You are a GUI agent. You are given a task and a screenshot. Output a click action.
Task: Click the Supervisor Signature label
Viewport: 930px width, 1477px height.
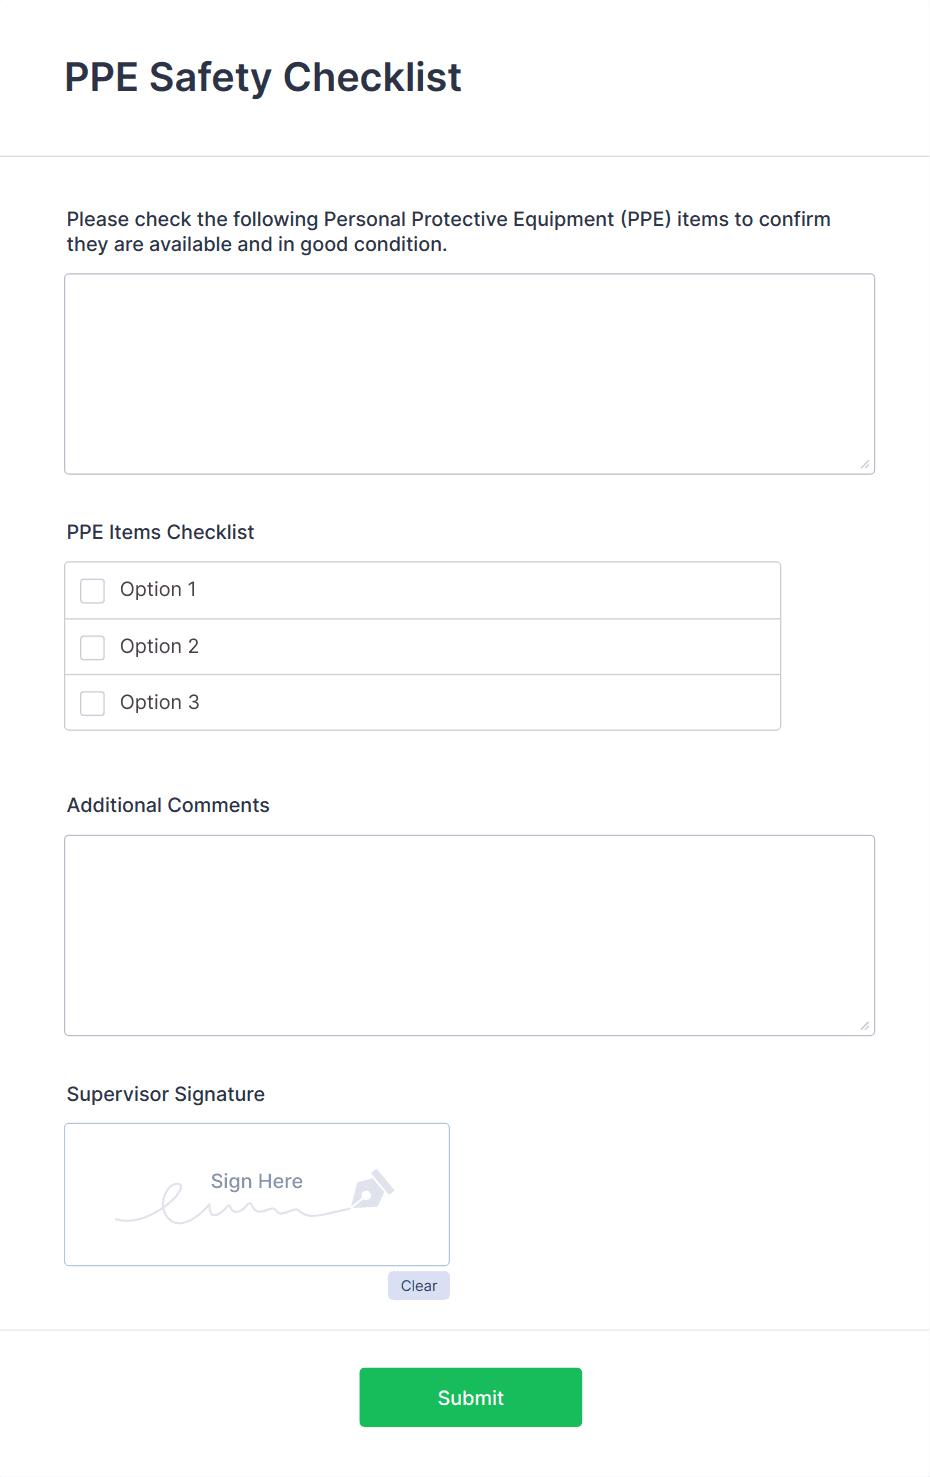coord(165,1094)
